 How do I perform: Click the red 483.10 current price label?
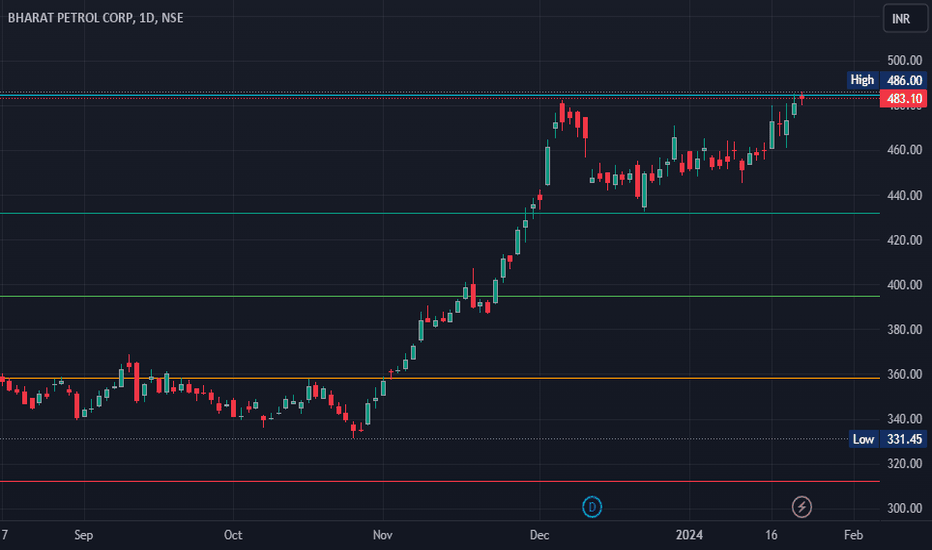click(x=903, y=99)
